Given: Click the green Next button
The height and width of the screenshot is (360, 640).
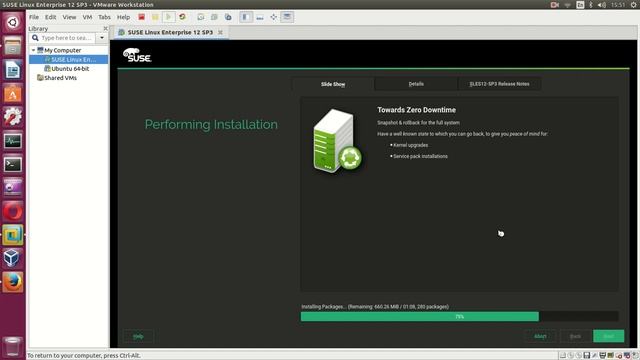Looking at the screenshot, I should (x=608, y=336).
